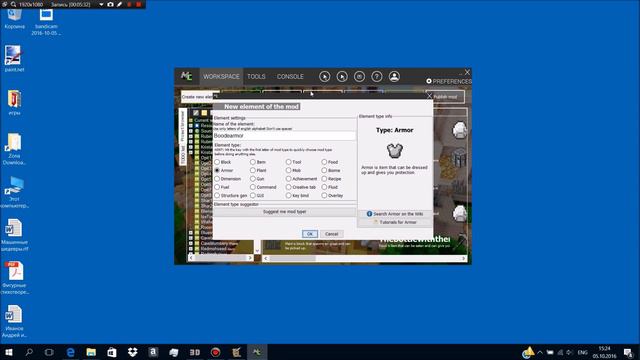Screen dimensions: 640x360
Task: Choose the Fluid element type
Action: point(324,187)
